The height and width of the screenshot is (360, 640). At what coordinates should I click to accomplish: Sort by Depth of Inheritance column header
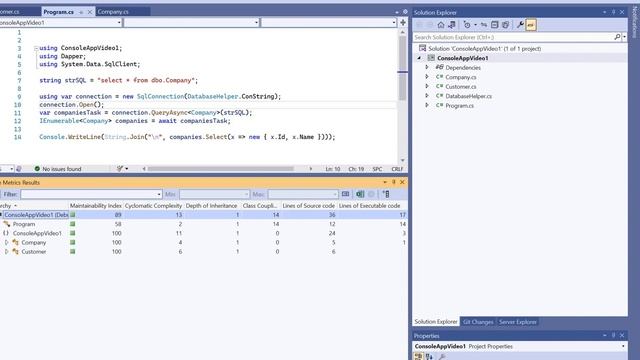(211, 206)
